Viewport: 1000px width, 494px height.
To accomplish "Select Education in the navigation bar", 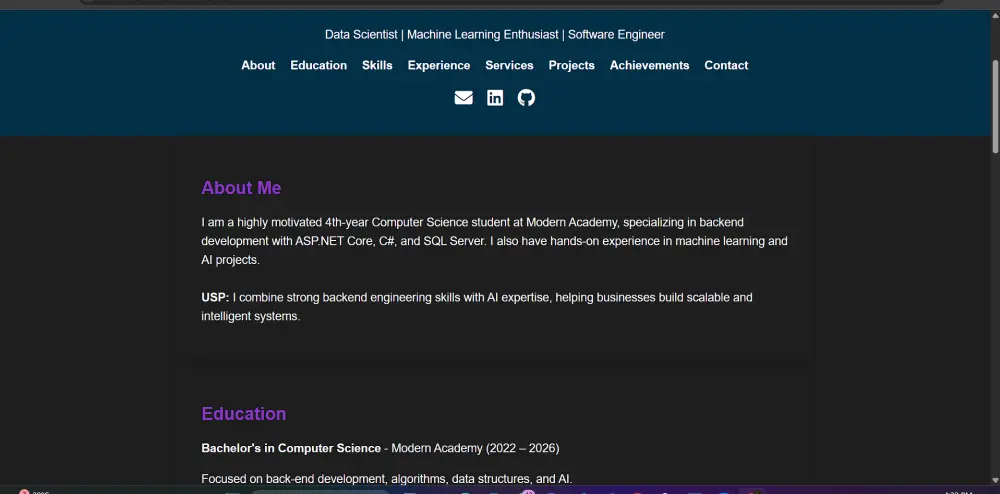I will click(x=319, y=66).
